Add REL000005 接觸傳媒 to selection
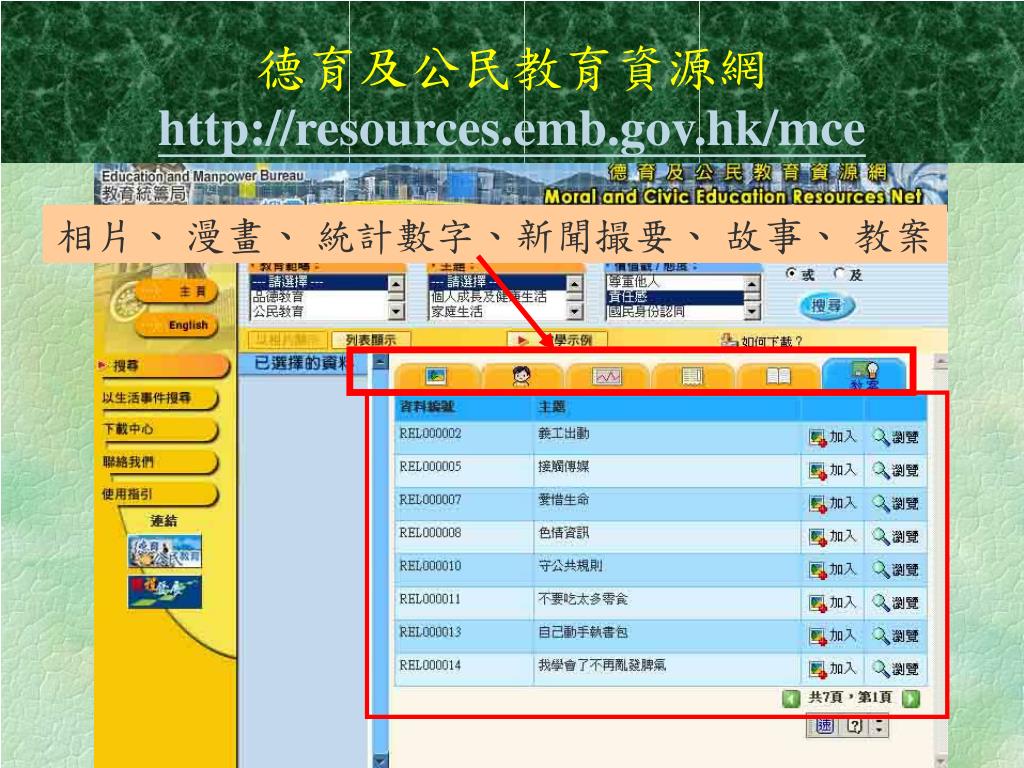The image size is (1024, 768). (833, 470)
